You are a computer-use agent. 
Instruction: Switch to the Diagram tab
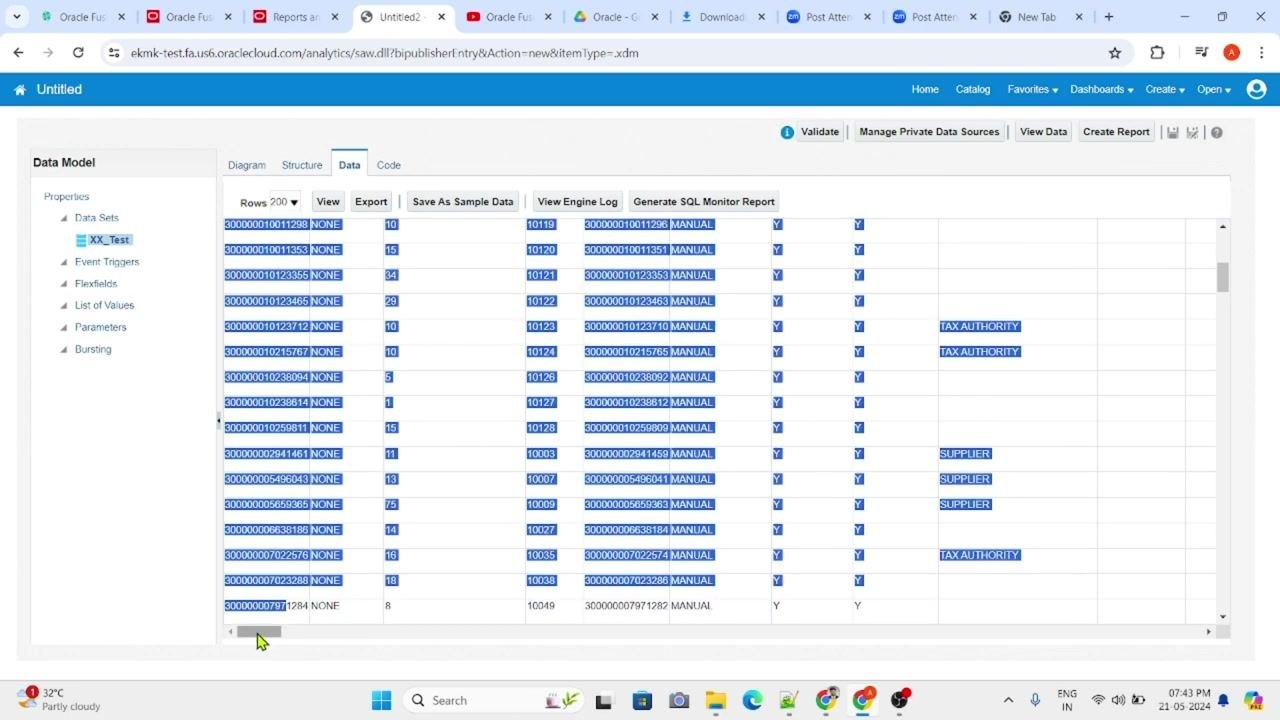point(247,165)
